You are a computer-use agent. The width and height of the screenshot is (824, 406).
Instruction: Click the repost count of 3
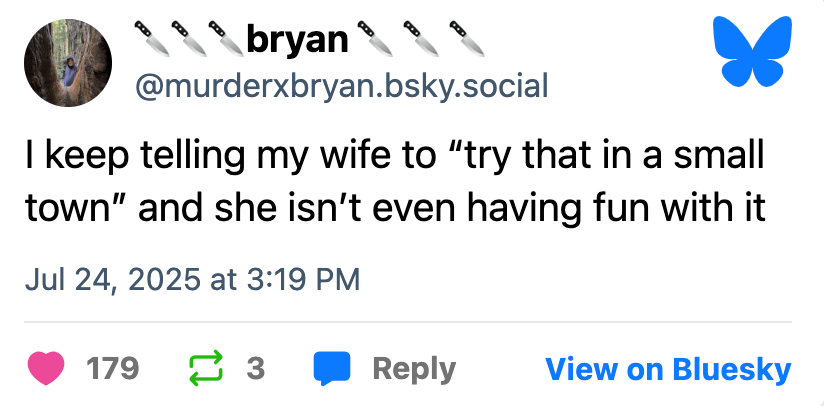click(256, 369)
